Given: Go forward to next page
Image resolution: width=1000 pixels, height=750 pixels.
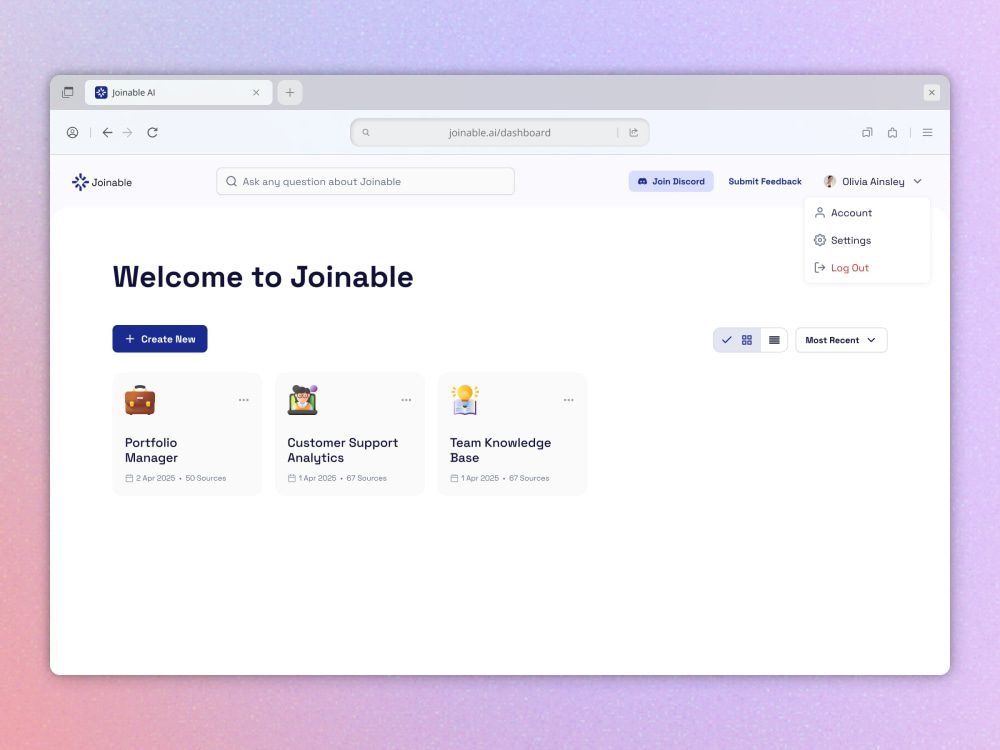Looking at the screenshot, I should click(128, 133).
